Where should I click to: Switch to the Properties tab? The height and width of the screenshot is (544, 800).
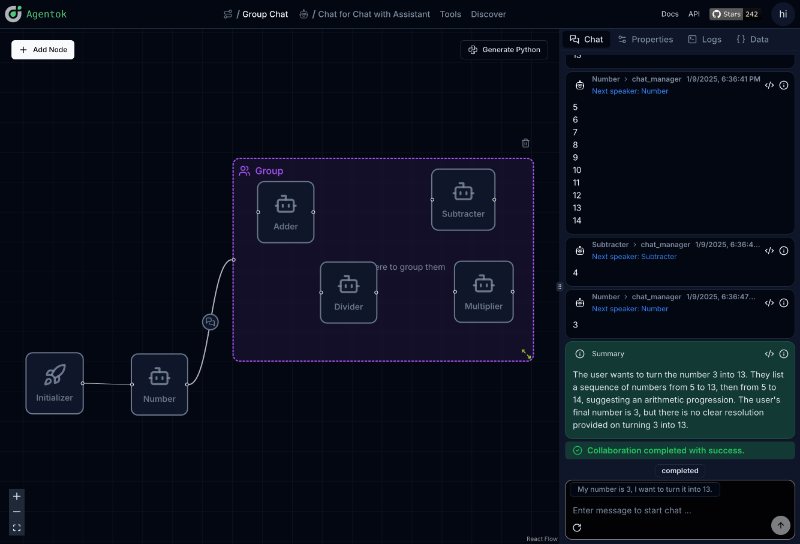point(645,39)
